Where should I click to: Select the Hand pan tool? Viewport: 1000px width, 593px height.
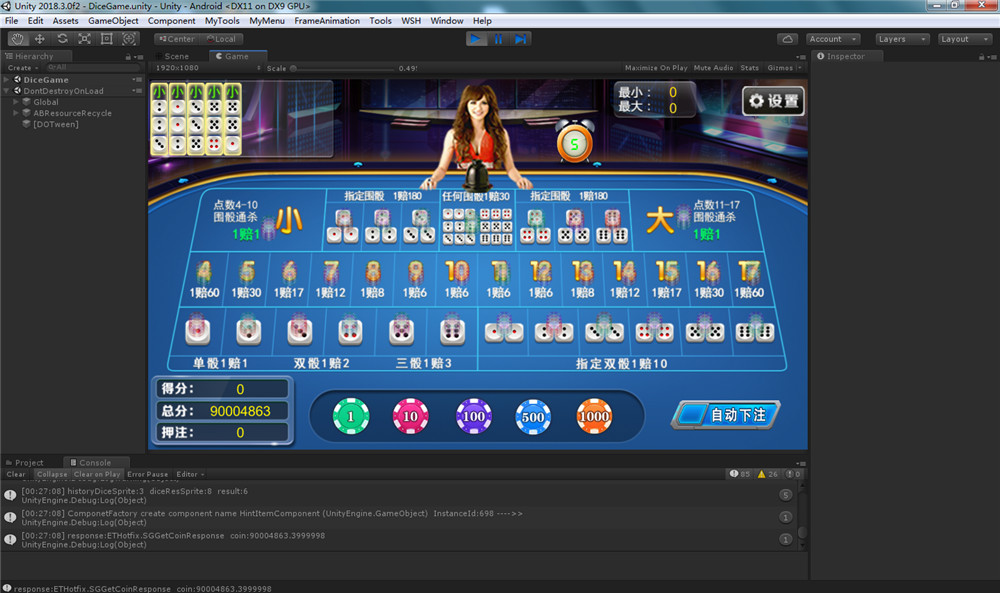(x=17, y=38)
